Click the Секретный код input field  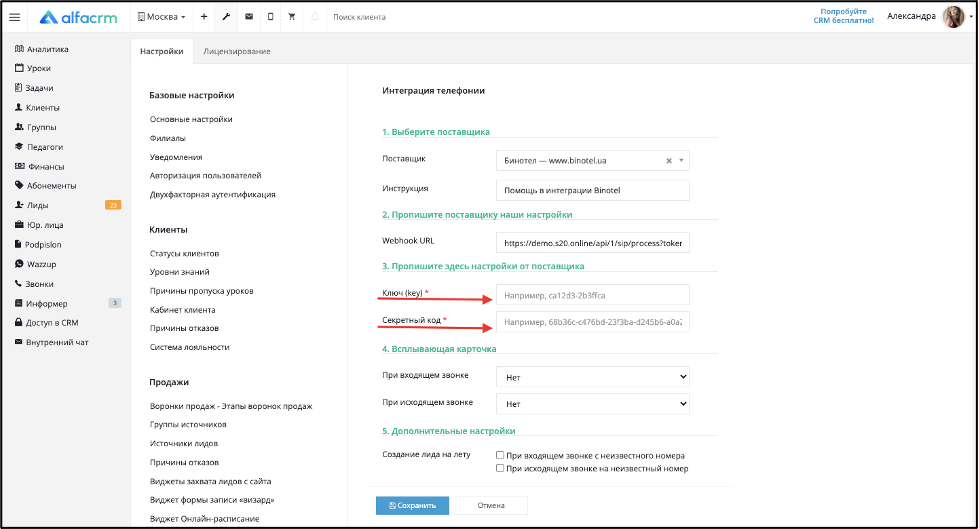593,322
